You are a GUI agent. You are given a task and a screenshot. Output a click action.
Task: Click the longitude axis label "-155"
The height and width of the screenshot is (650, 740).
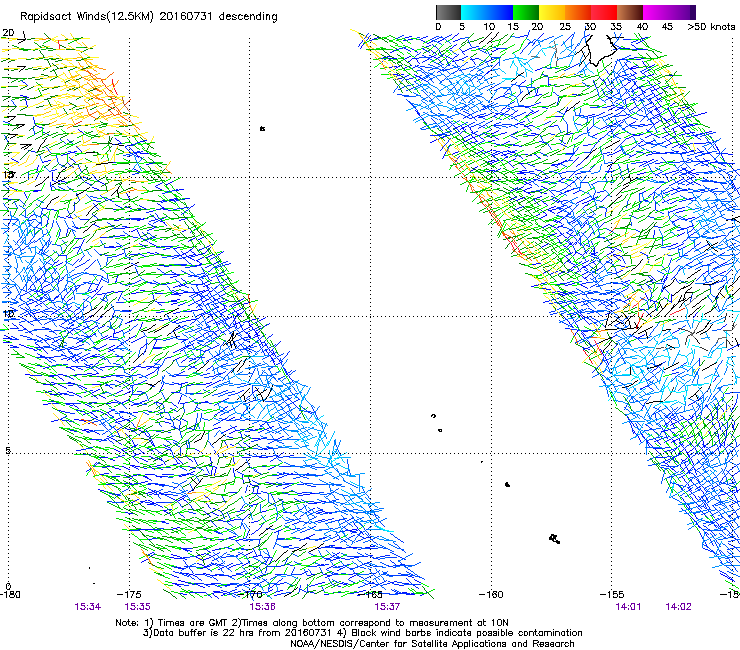click(612, 594)
